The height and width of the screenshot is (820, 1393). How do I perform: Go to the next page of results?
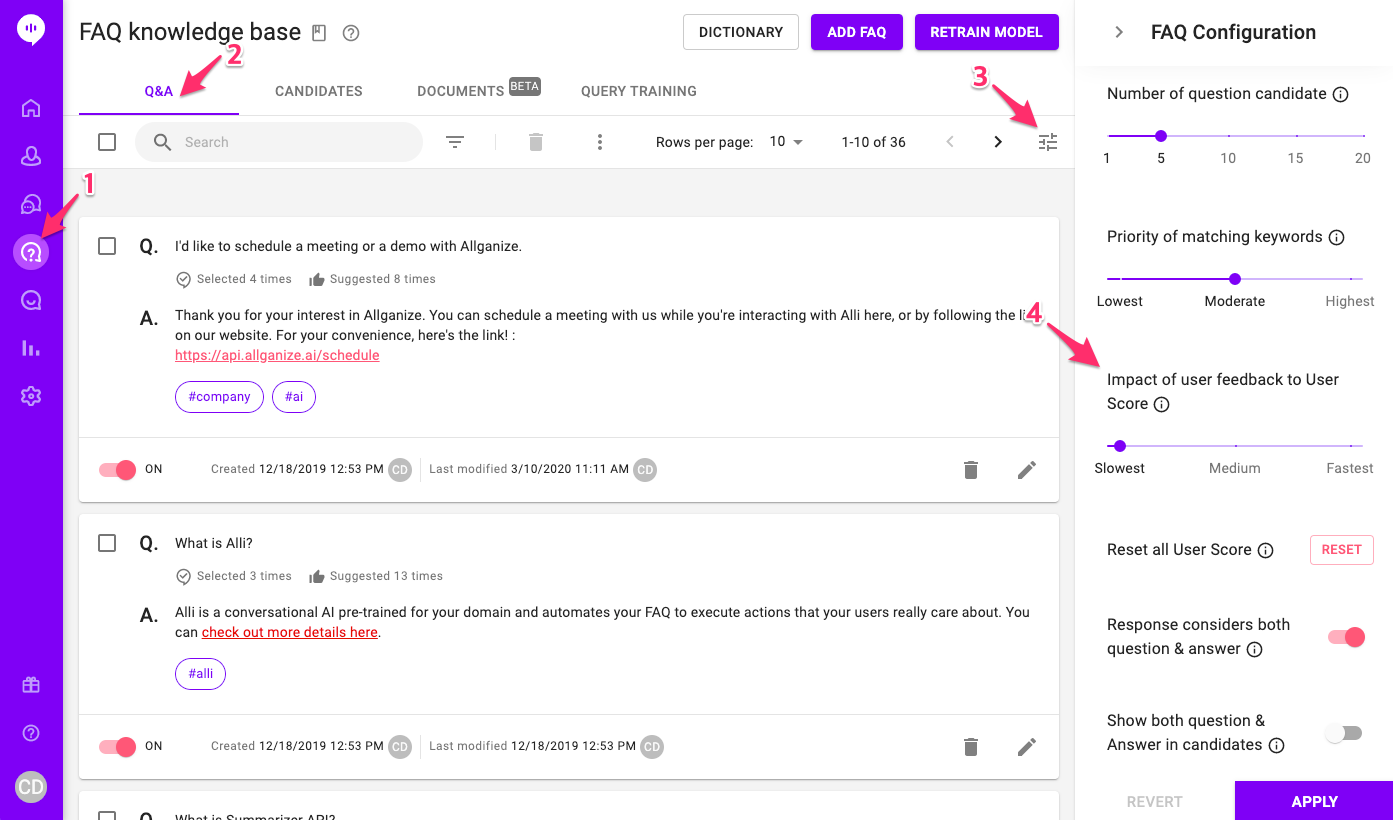point(998,142)
